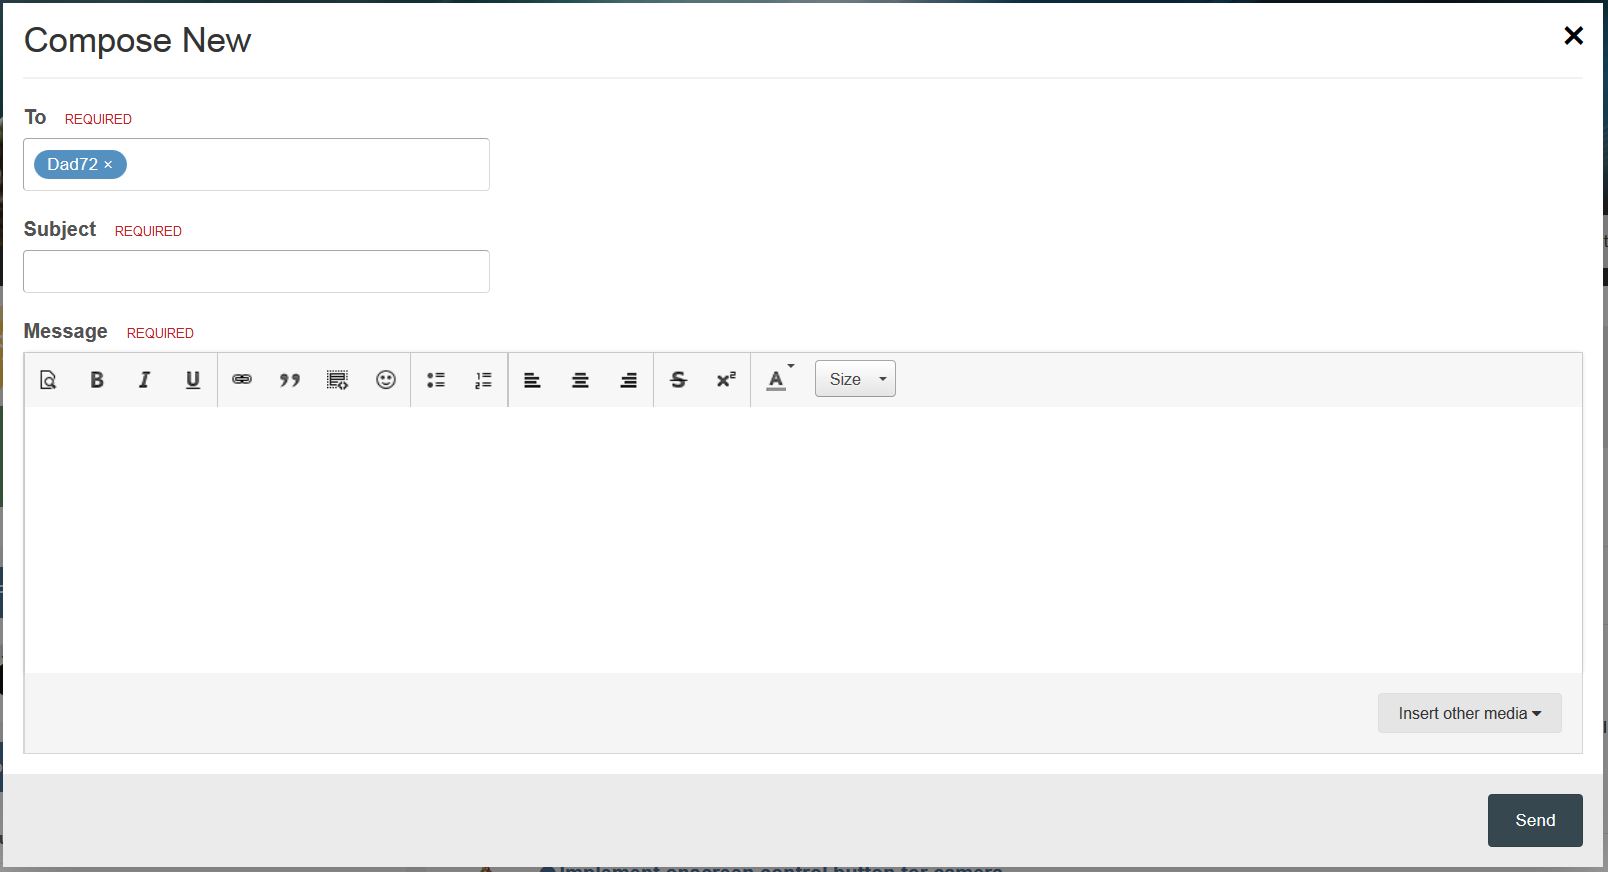
Task: Toggle superscript formatting
Action: tap(726, 380)
